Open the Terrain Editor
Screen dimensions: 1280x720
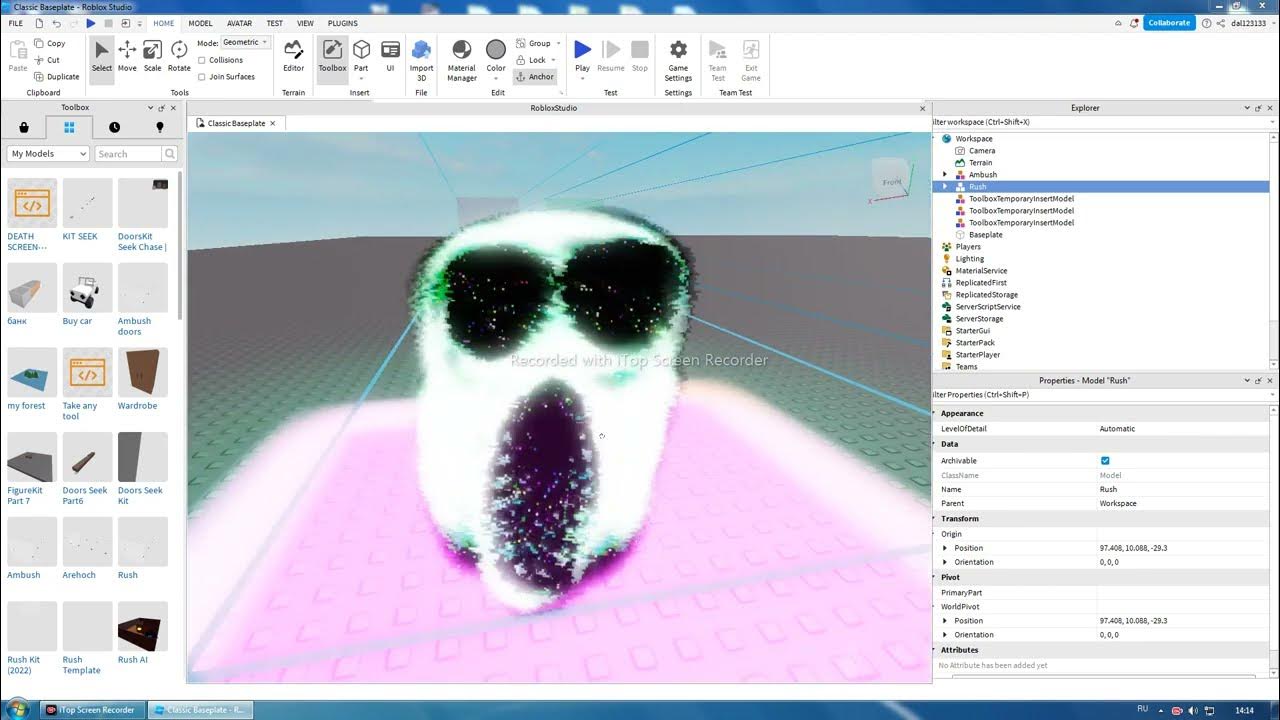tap(293, 56)
